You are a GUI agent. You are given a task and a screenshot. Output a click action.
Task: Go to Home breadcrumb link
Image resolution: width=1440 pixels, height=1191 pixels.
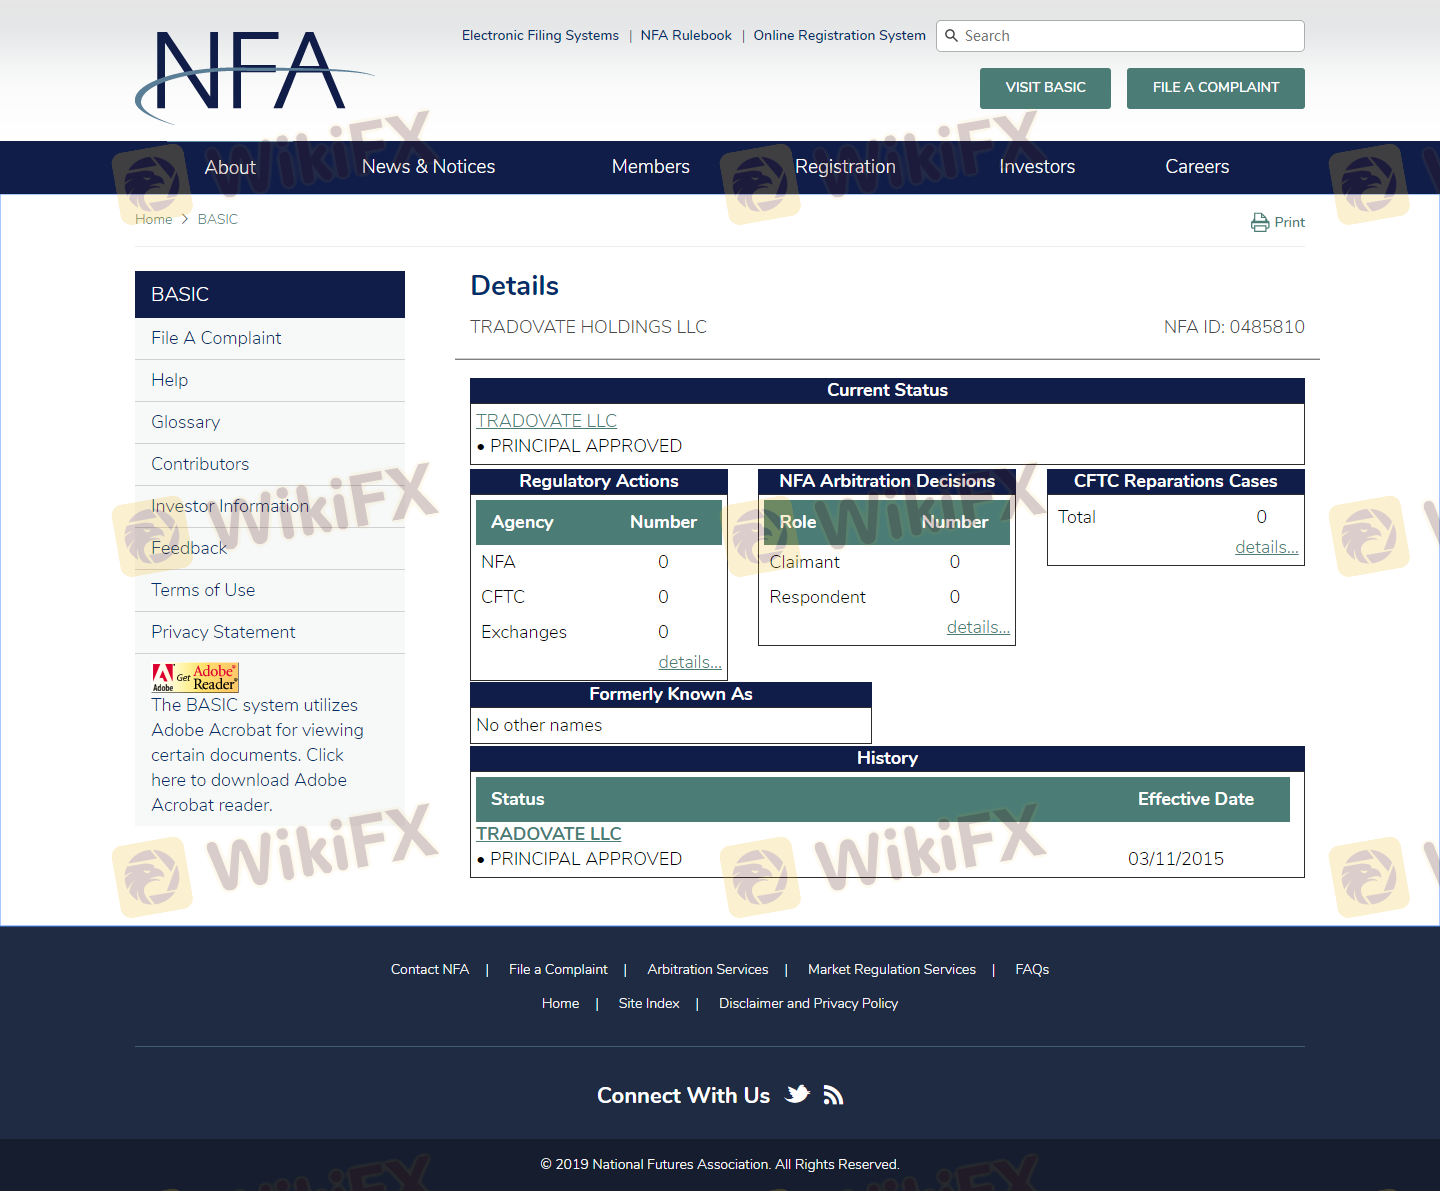tap(153, 219)
